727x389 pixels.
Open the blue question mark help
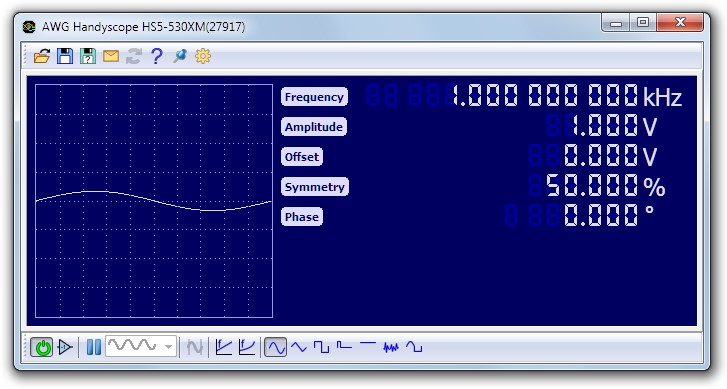click(157, 56)
